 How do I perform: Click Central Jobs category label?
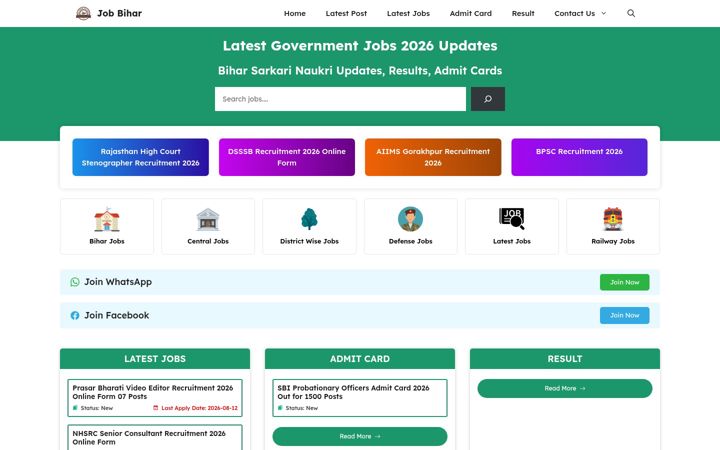click(208, 241)
